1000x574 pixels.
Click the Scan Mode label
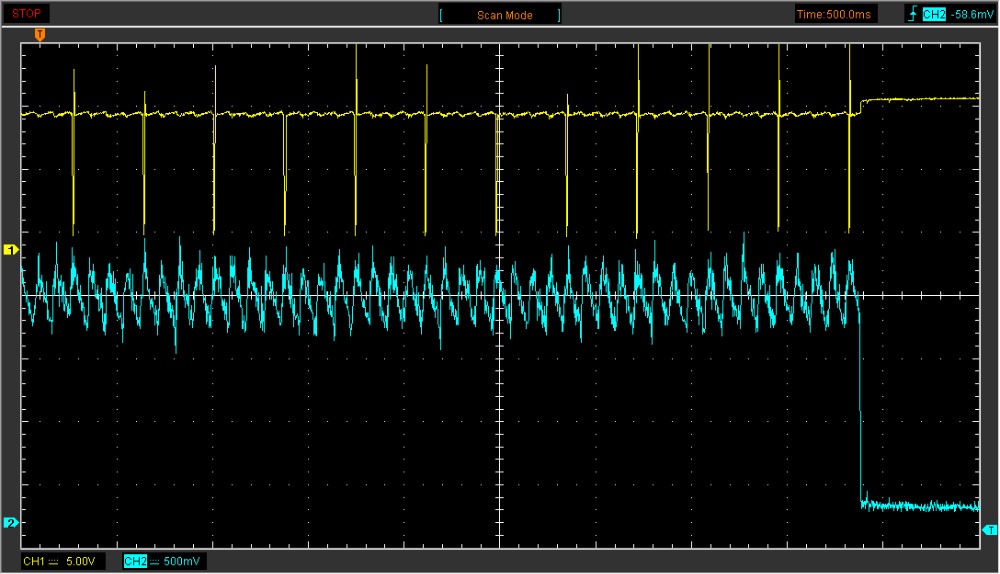click(x=505, y=15)
